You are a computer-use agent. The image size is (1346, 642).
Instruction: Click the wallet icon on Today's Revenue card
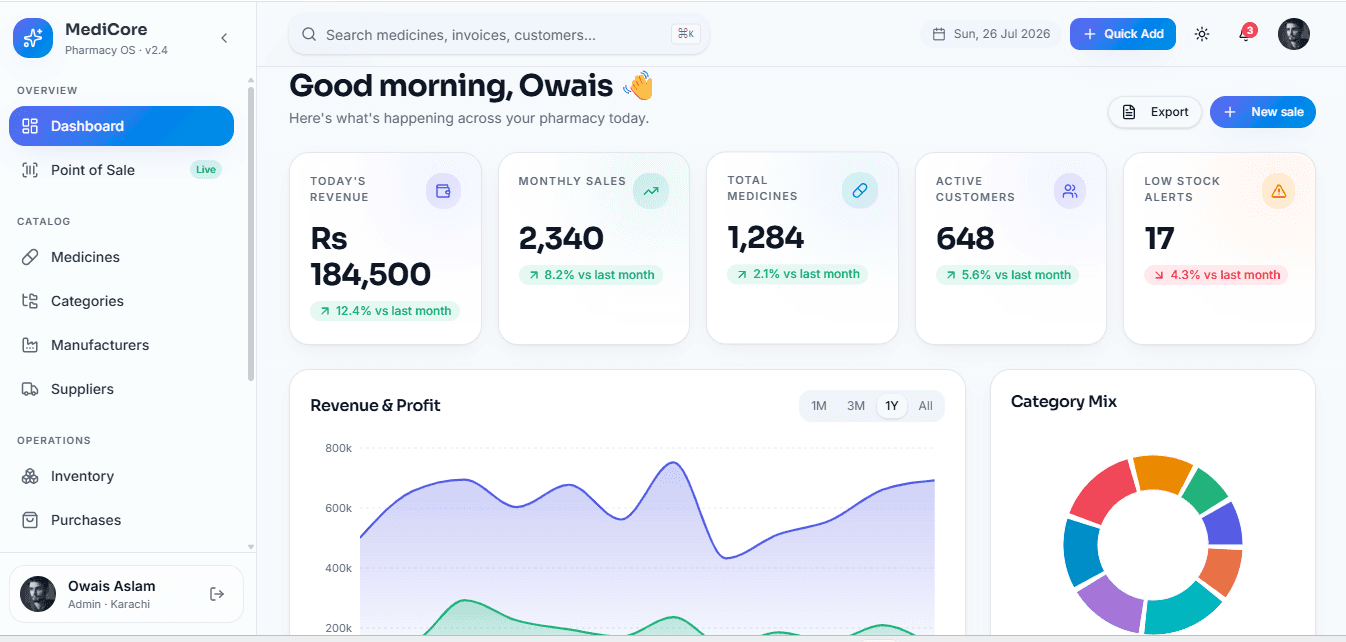[443, 191]
